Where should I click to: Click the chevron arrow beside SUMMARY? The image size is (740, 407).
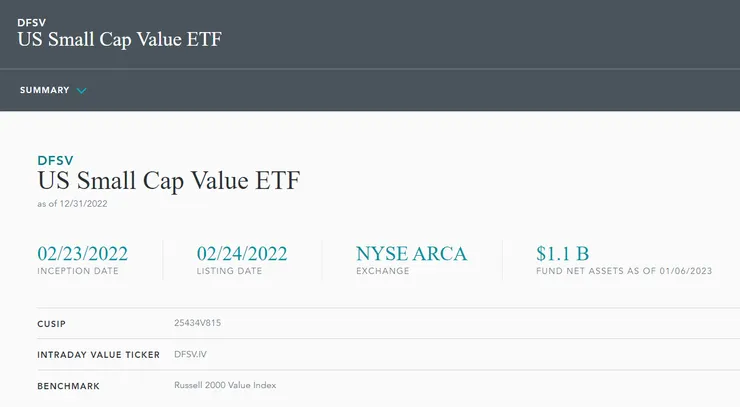[x=82, y=91]
